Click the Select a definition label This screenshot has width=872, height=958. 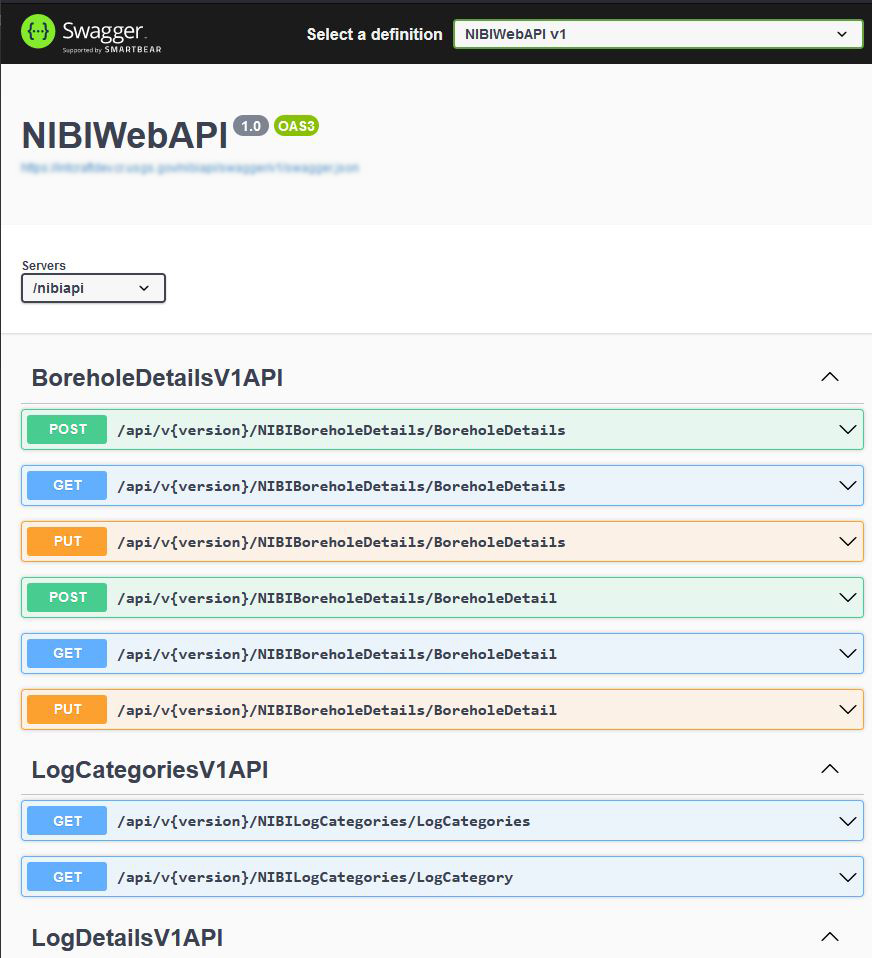coord(375,34)
